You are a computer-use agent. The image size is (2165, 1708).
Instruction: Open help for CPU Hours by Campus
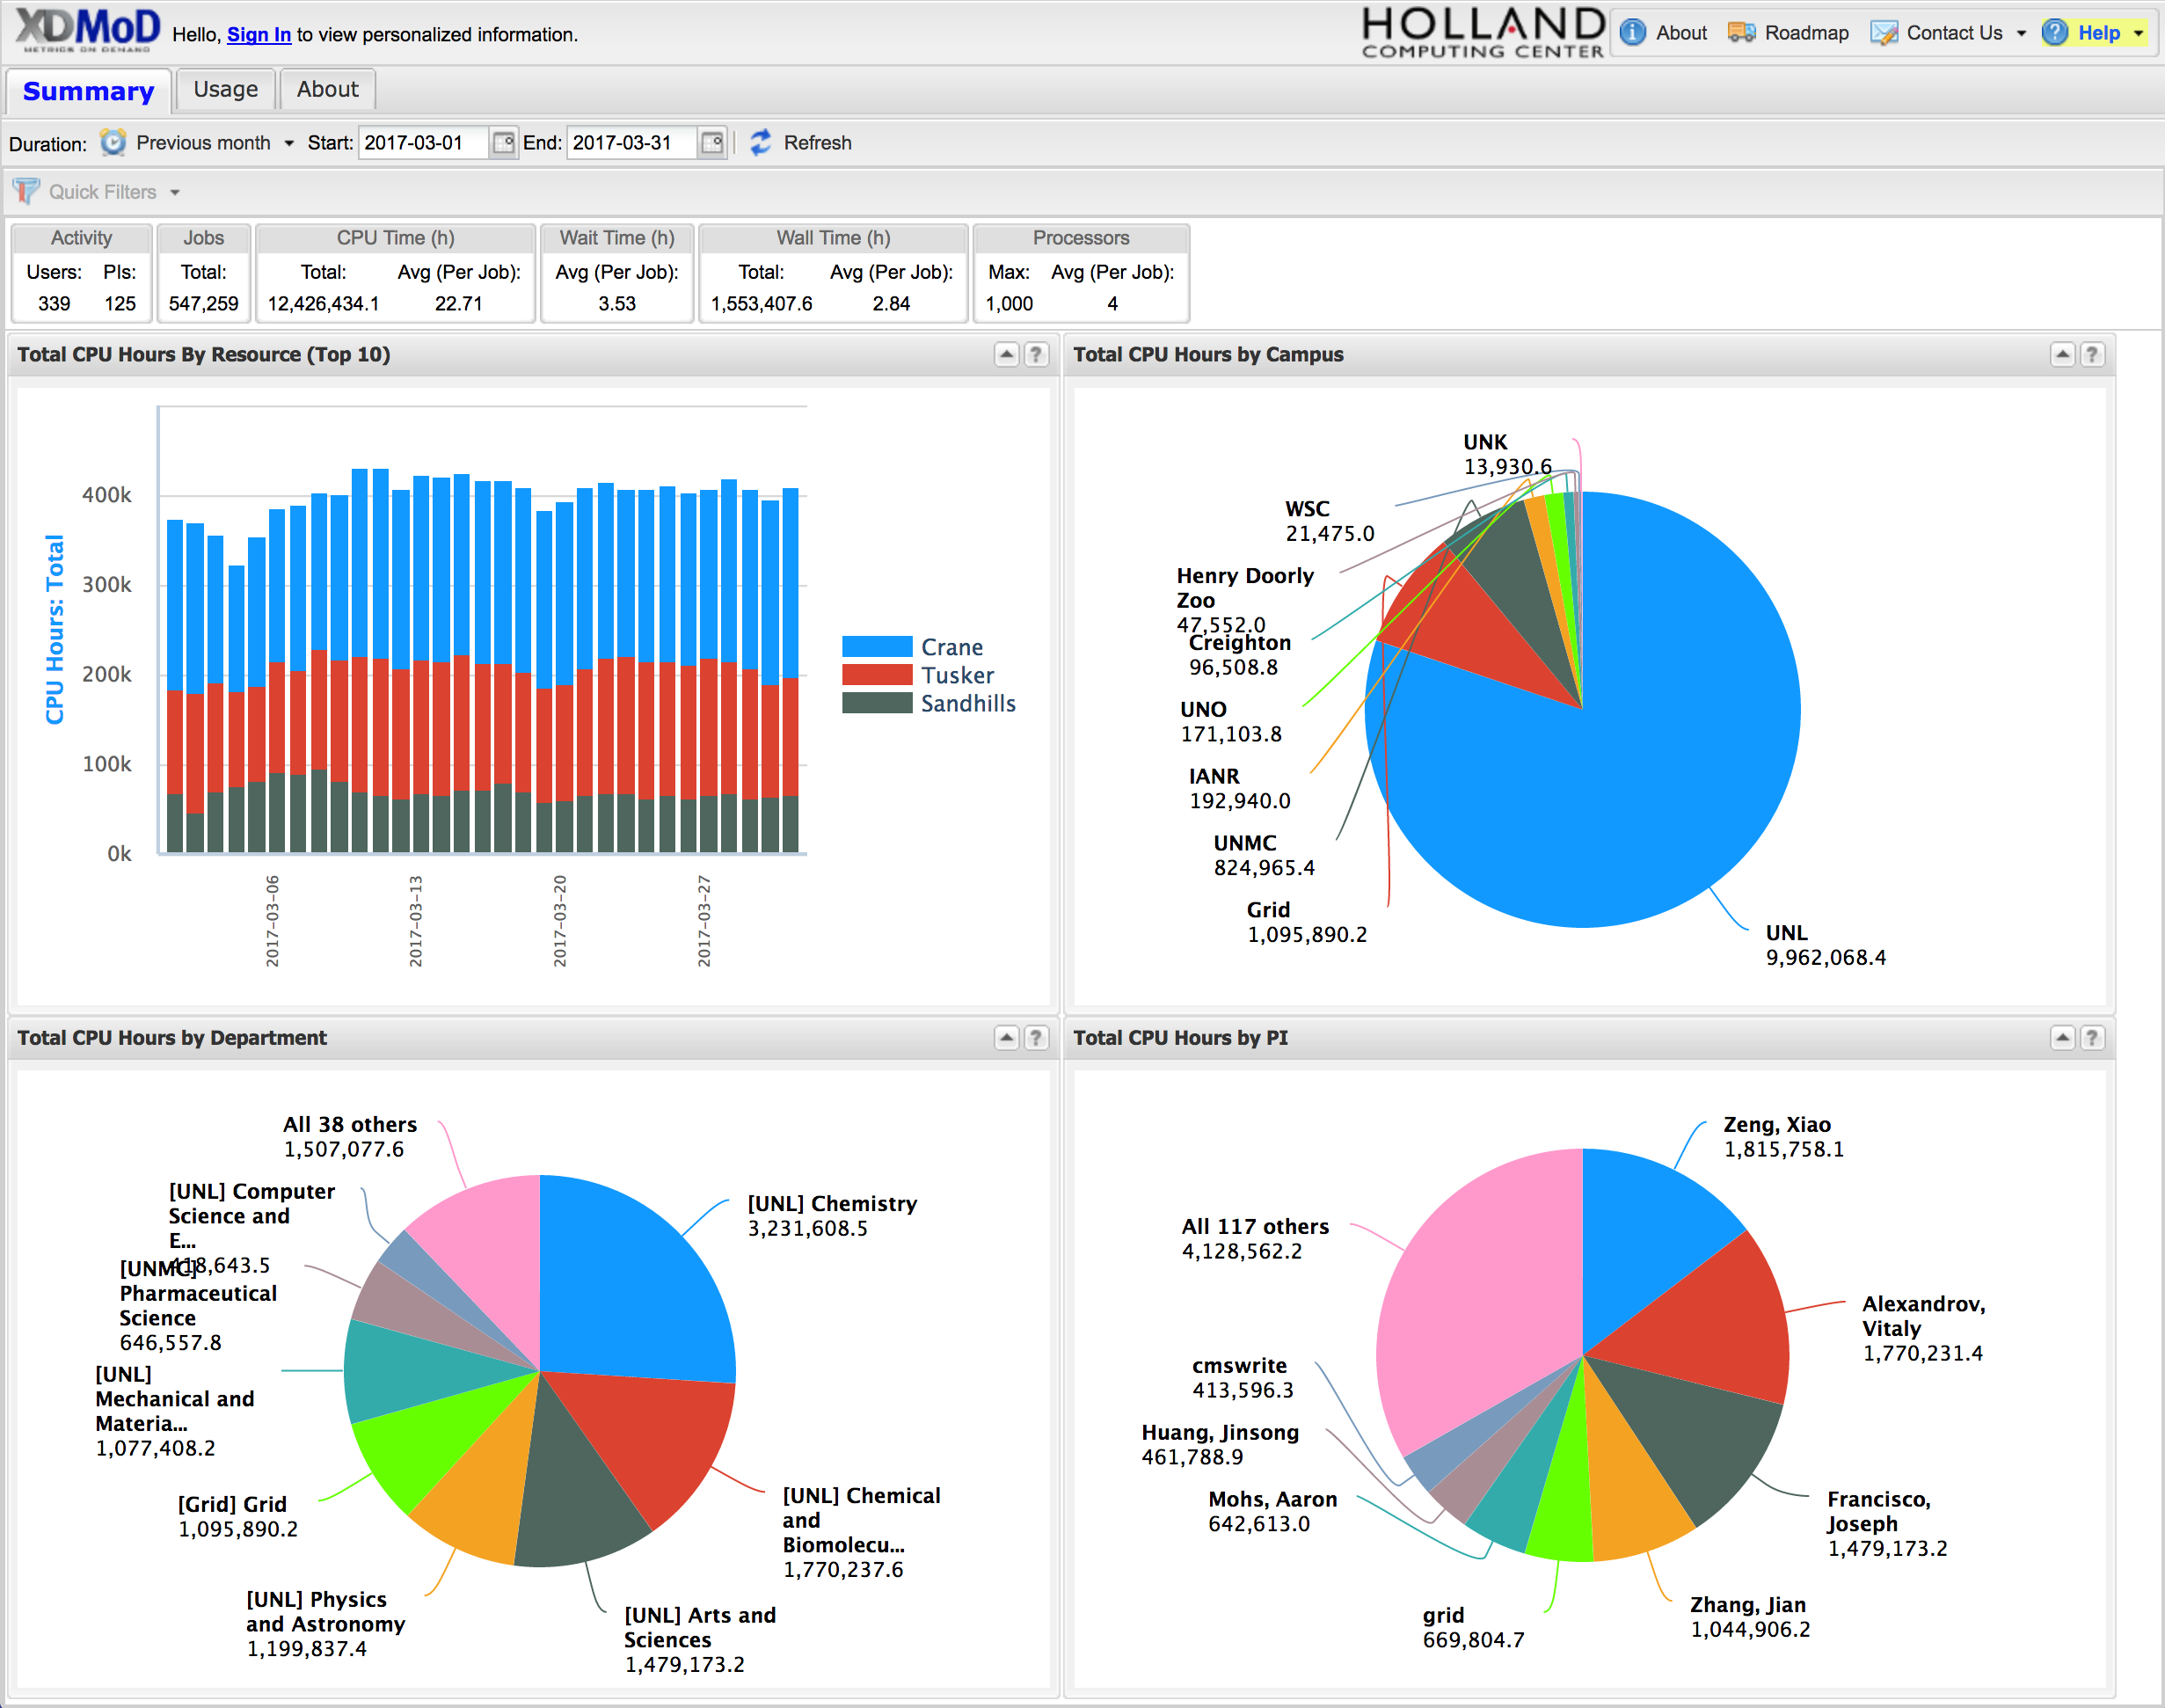pos(2091,355)
